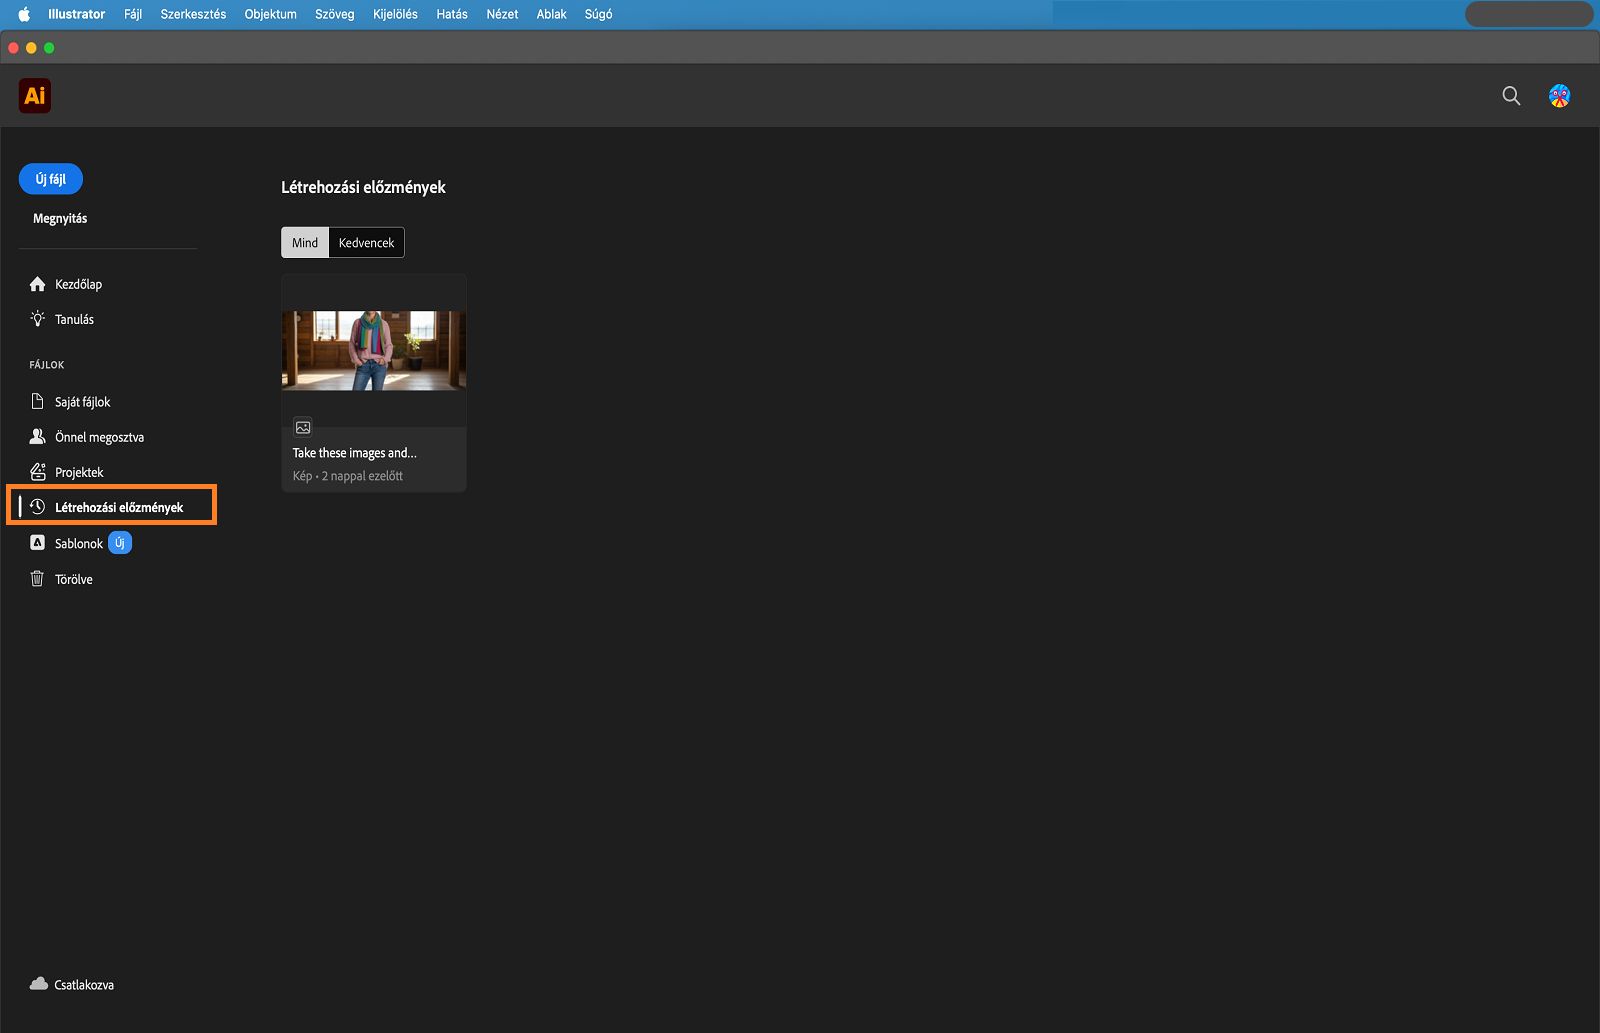Open the Illustrator app menu
Screen dimensions: 1600x1033
tap(76, 14)
